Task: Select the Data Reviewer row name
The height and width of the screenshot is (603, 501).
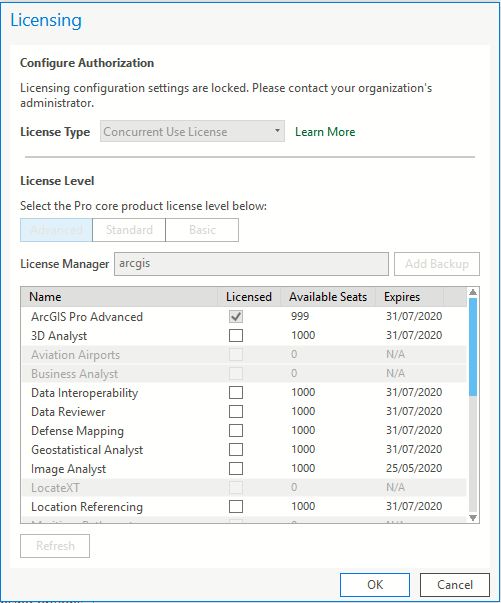Action: pyautogui.click(x=68, y=412)
